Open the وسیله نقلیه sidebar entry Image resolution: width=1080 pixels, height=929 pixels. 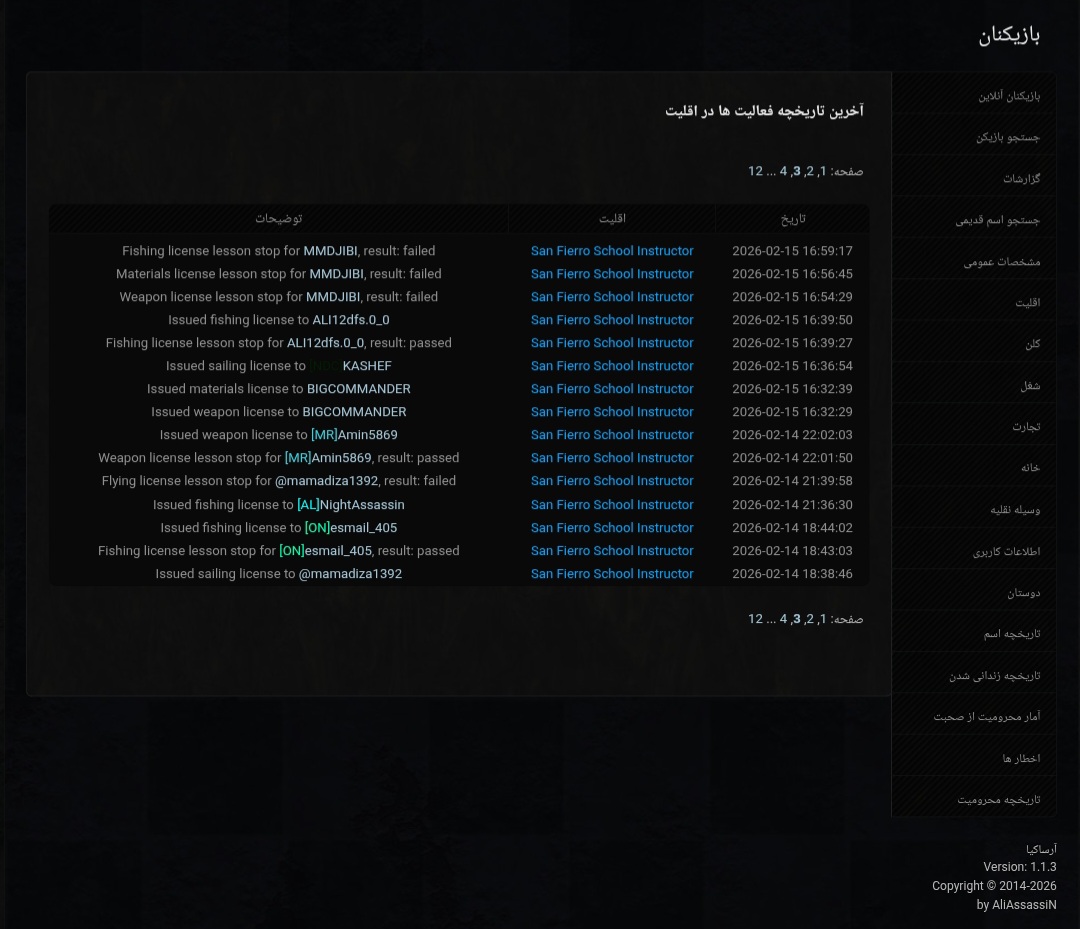pyautogui.click(x=1014, y=510)
